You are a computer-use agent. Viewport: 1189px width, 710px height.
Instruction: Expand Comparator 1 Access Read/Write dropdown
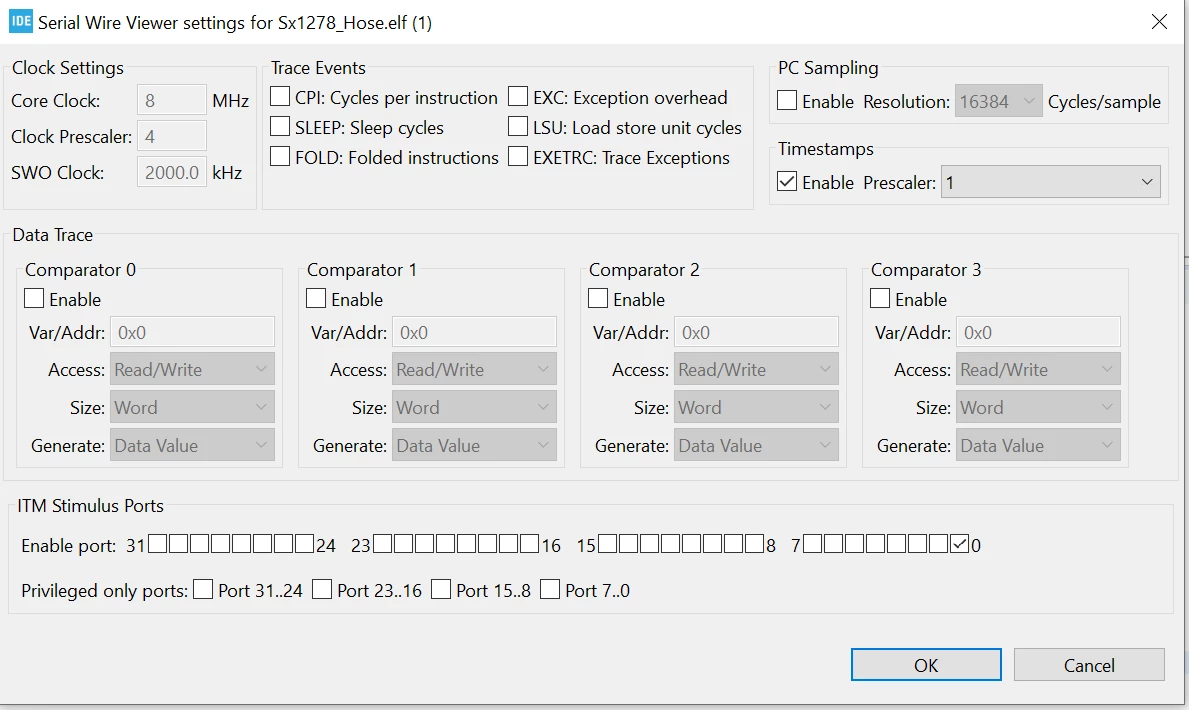pos(474,369)
